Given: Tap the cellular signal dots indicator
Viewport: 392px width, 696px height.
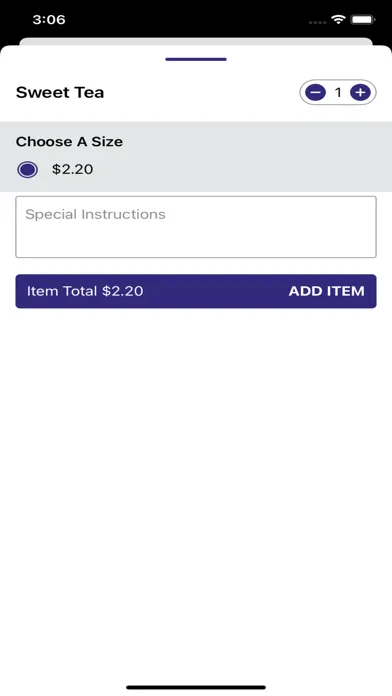Looking at the screenshot, I should (x=317, y=21).
